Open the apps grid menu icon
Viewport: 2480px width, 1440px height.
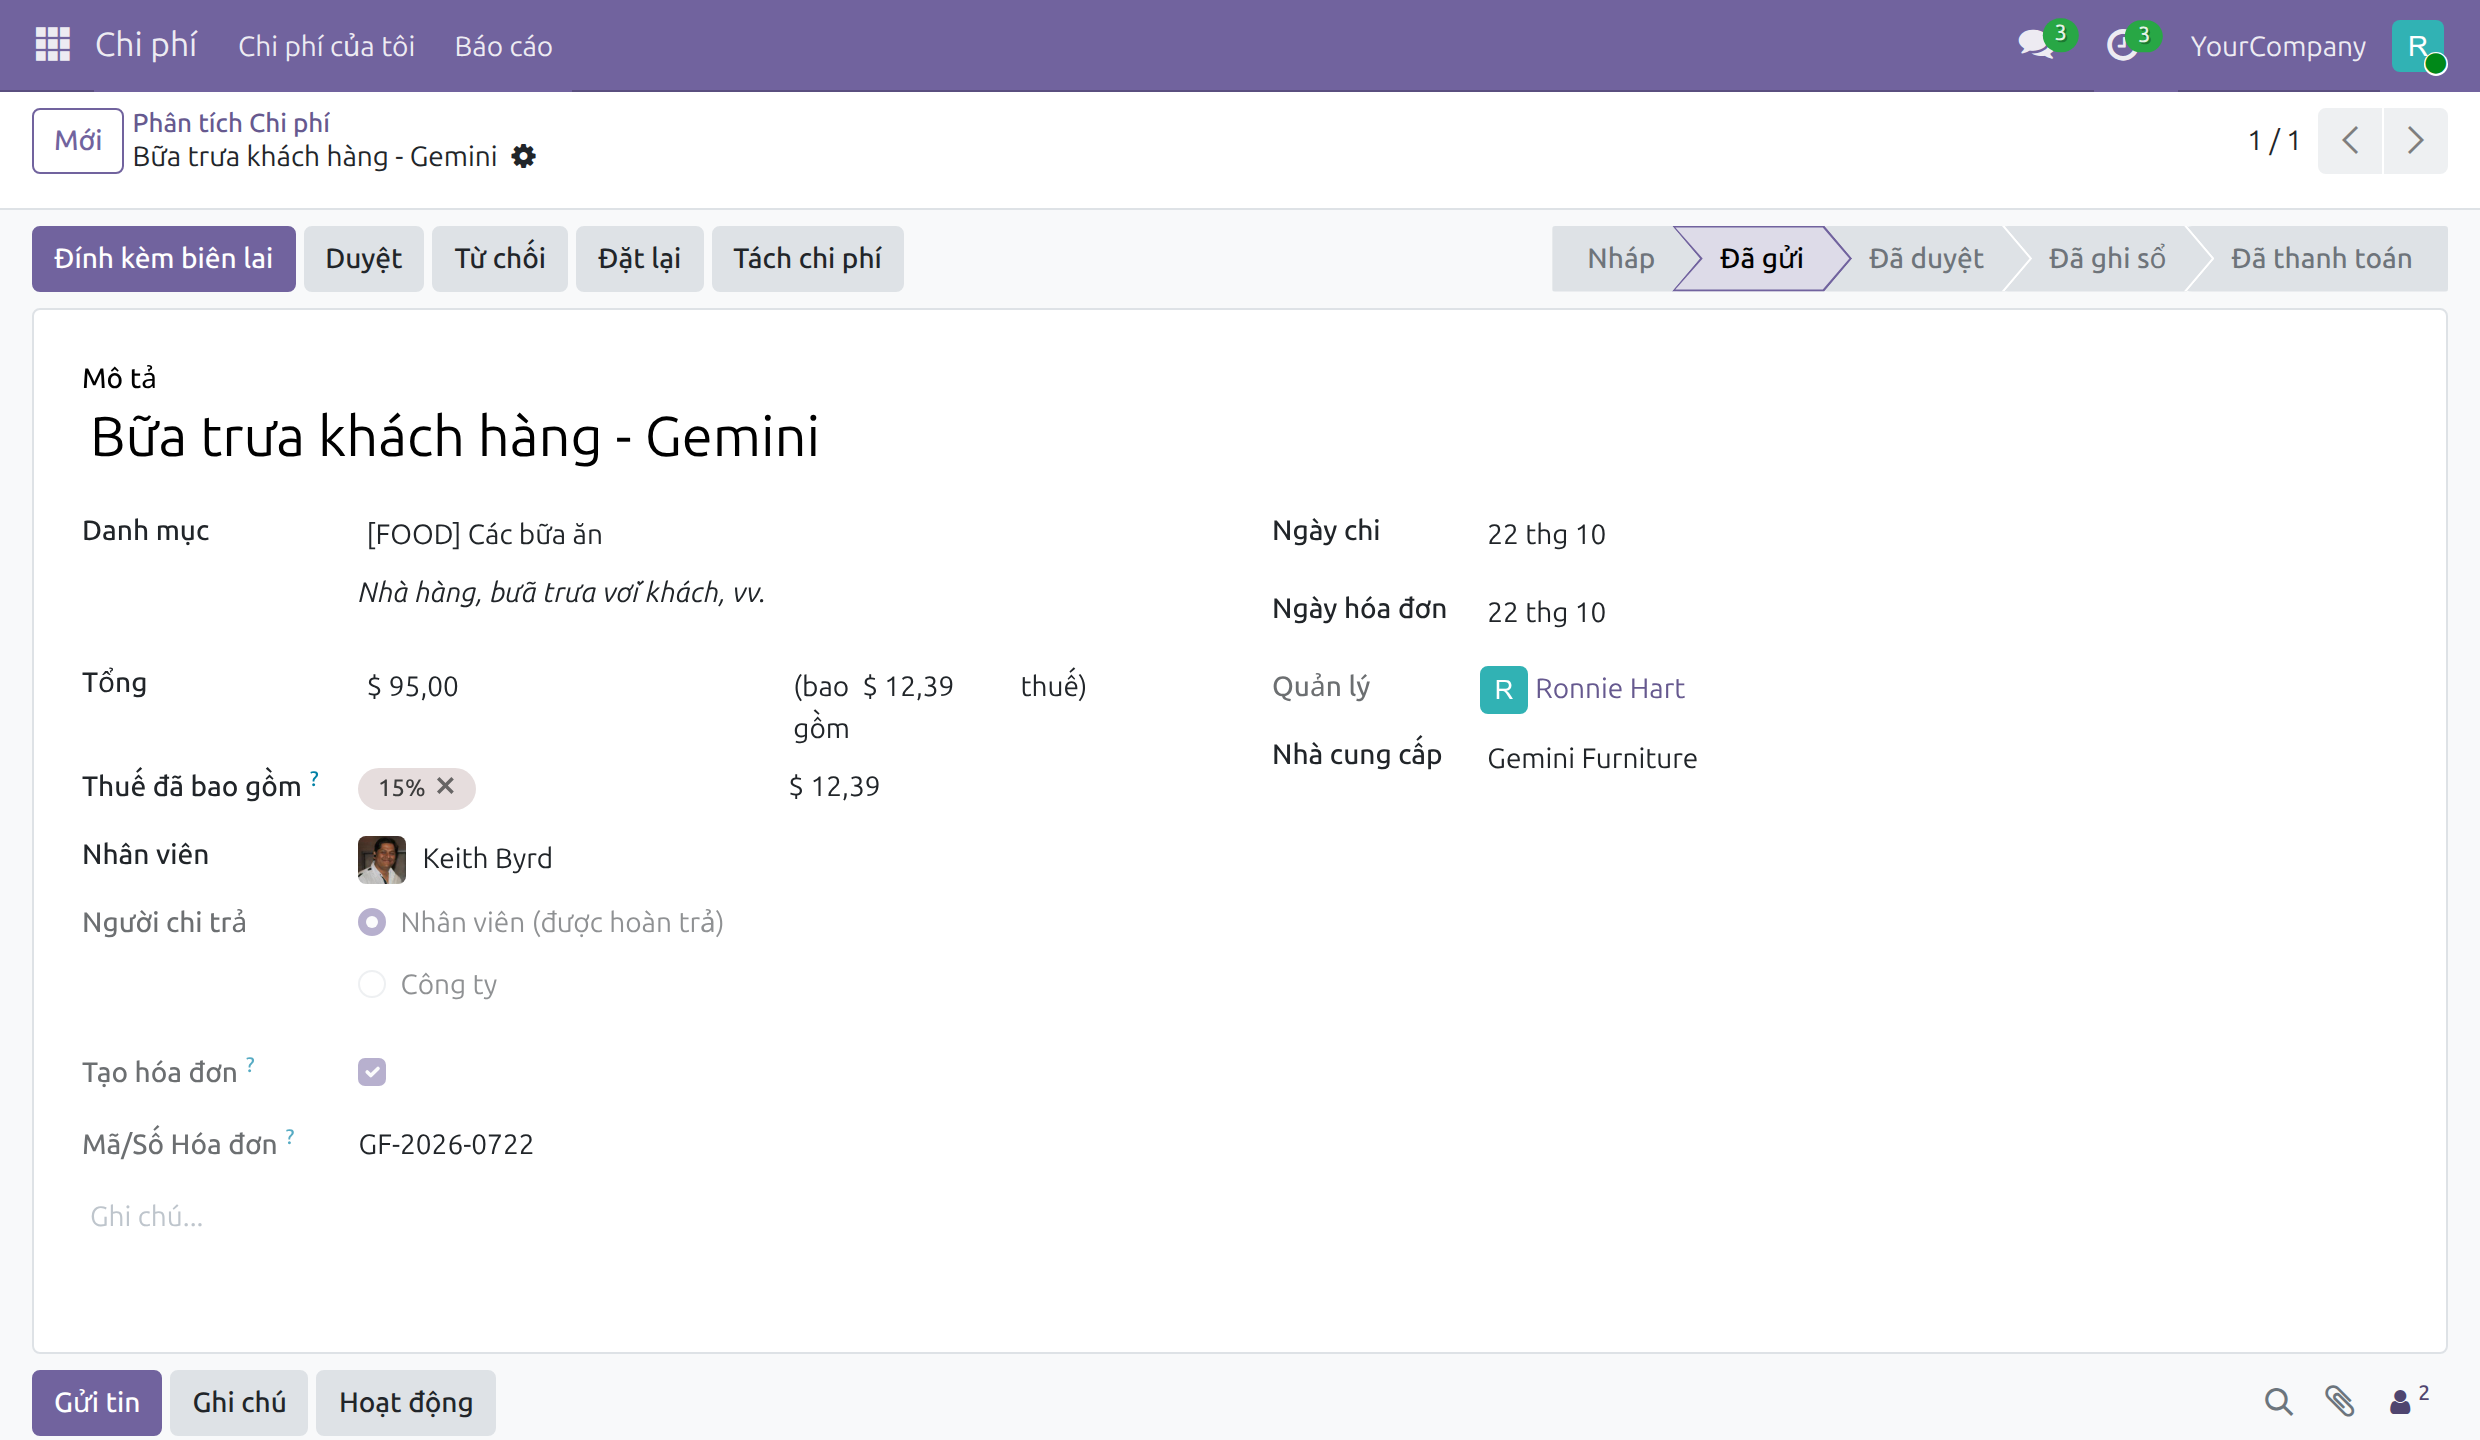coord(52,45)
